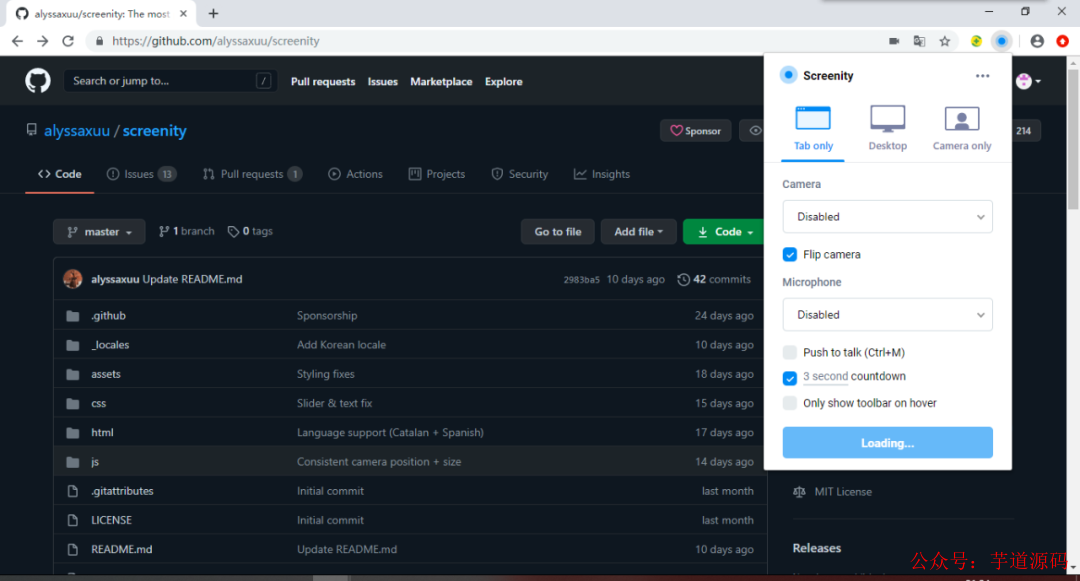Open the screenity repository name link
Screen dimensions: 1080x581
point(154,131)
